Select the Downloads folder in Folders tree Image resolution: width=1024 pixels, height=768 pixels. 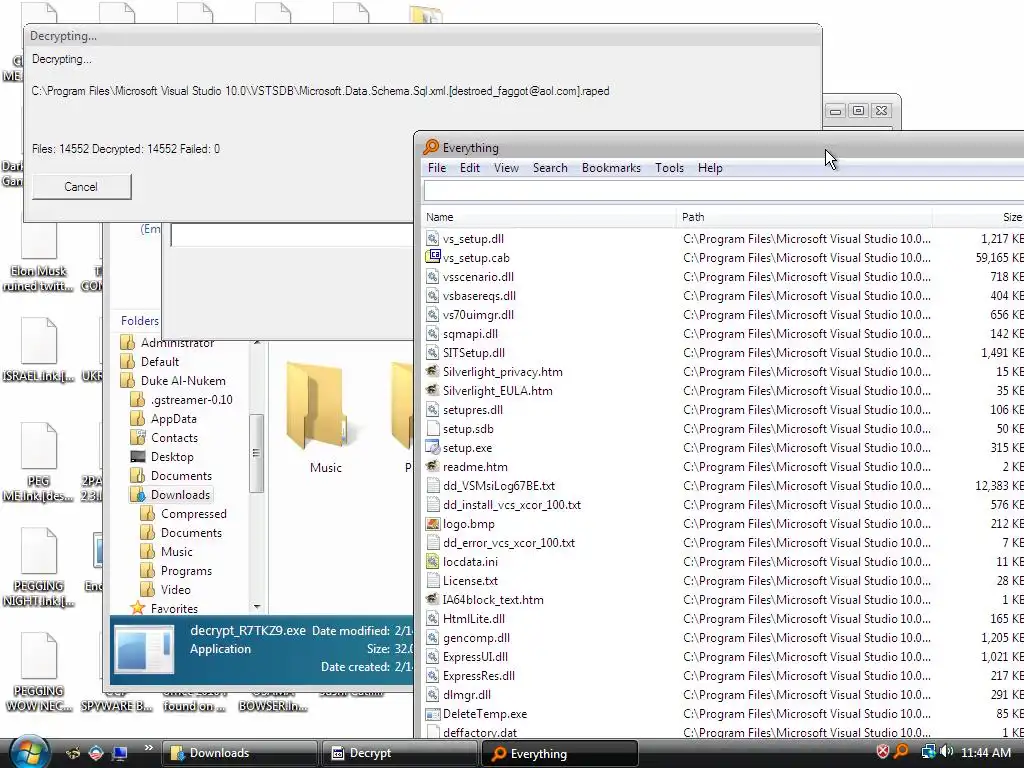click(171, 495)
